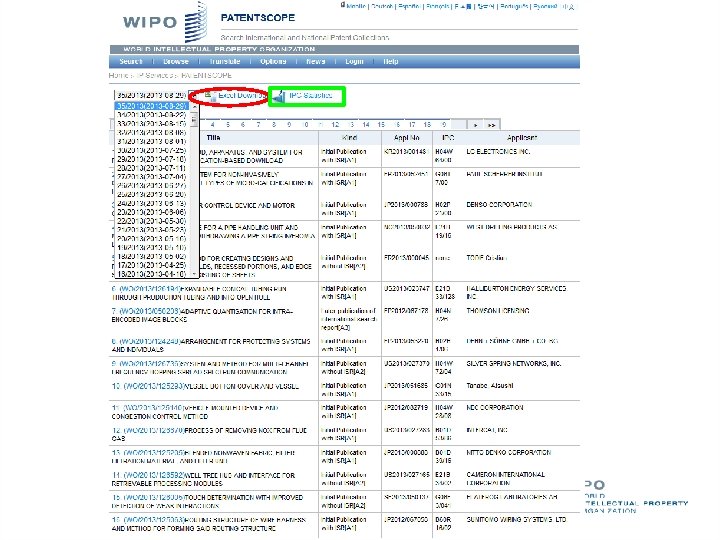Click the IPC Statistics bar chart icon
This screenshot has width=720, height=540.
[279, 96]
